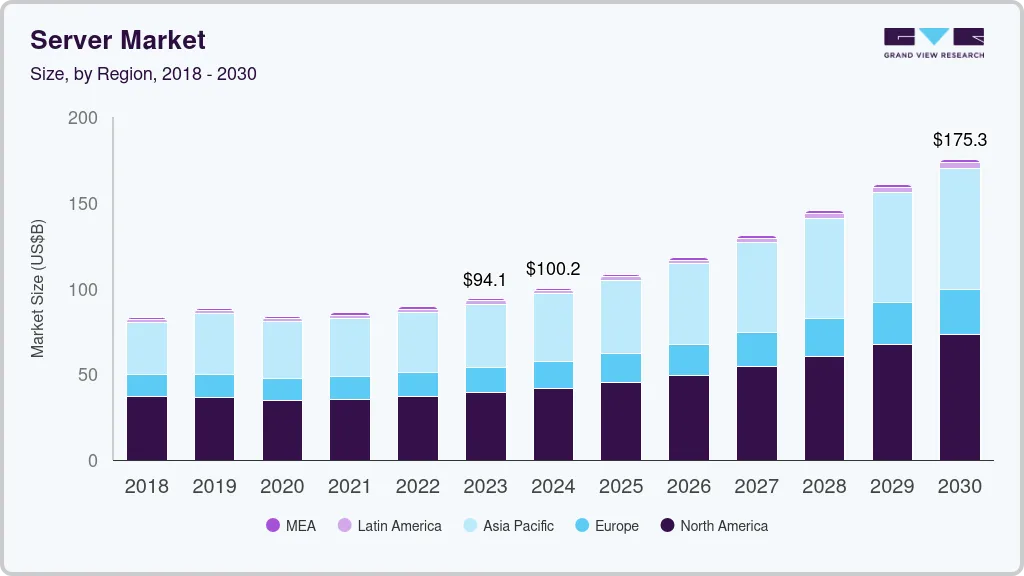Click the MEA legend marker
1024x576 pixels.
(275, 525)
